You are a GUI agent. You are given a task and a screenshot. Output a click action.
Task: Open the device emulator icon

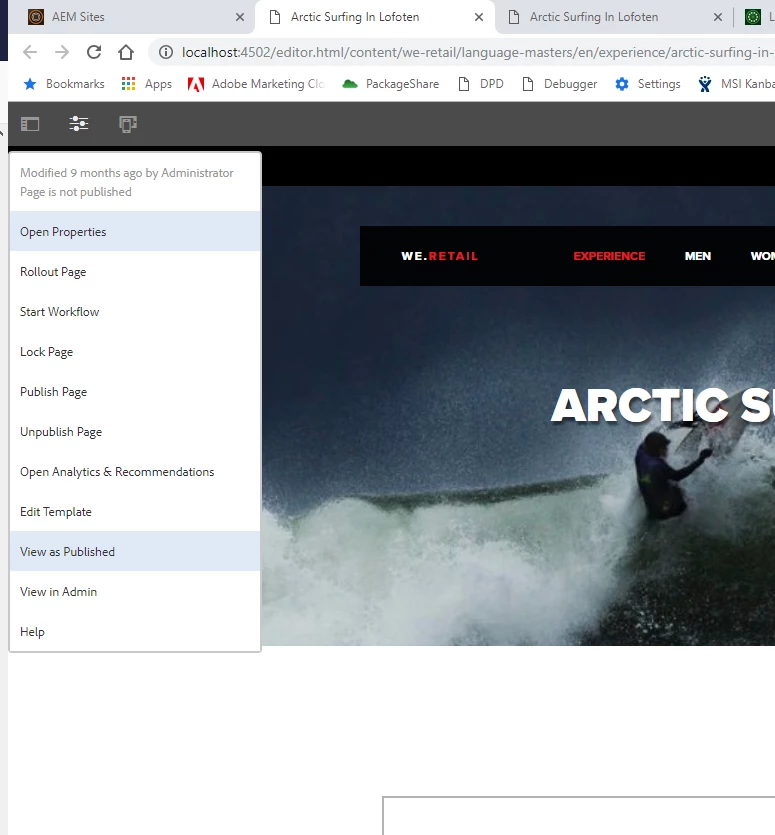coord(128,125)
